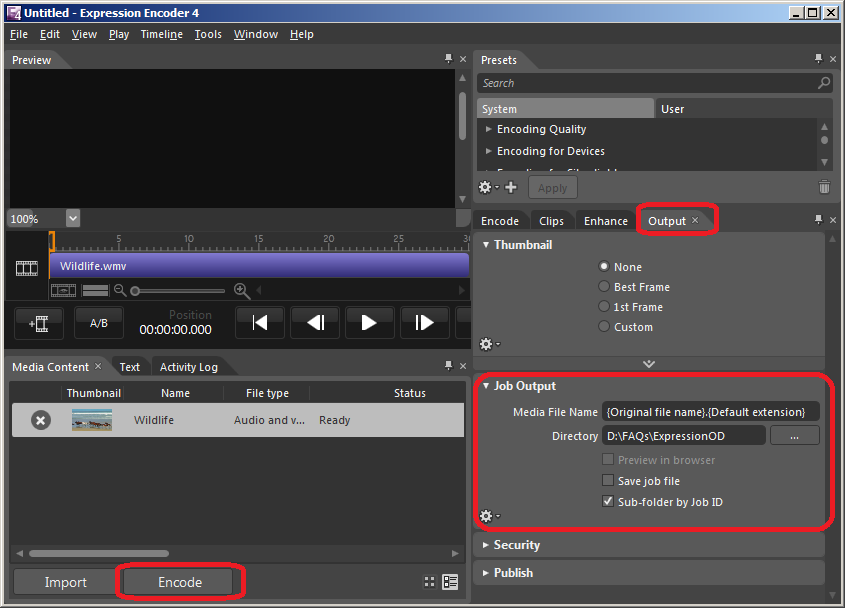Click the filmstrip track icon beside Wildlife.wmv

click(27, 267)
